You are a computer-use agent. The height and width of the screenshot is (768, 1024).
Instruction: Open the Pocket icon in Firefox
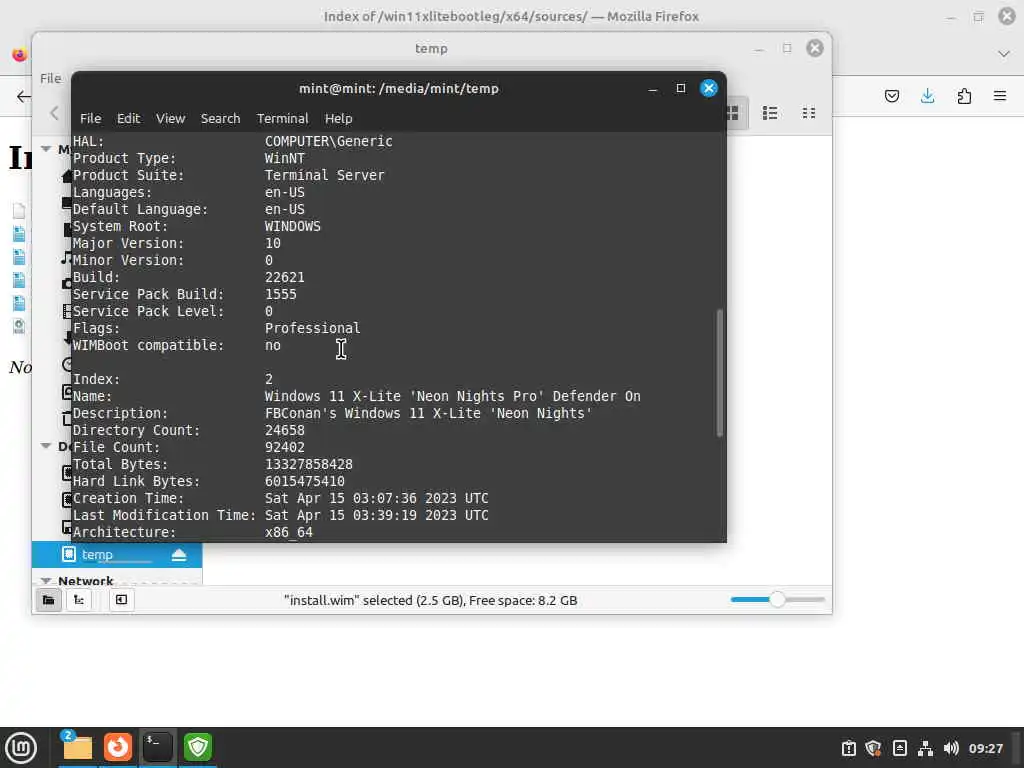pyautogui.click(x=891, y=97)
